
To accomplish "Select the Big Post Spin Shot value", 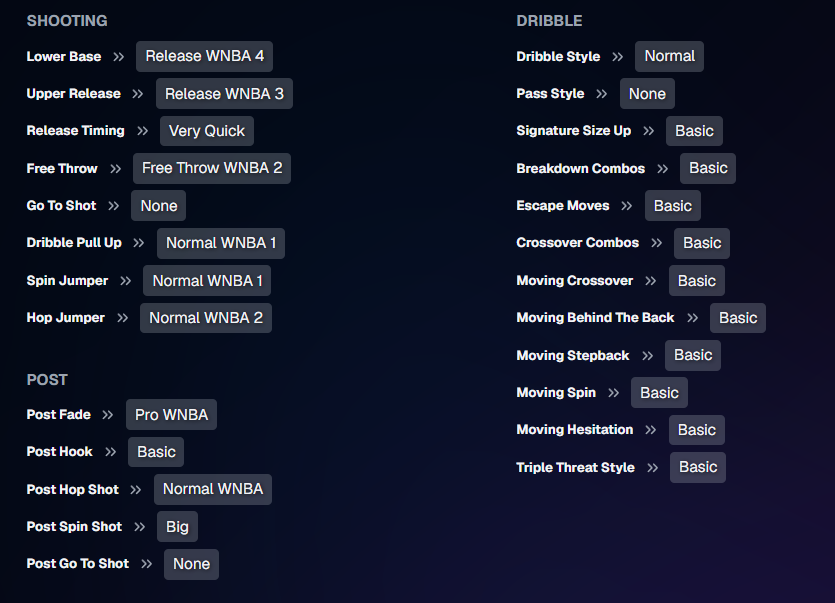I will coord(177,527).
